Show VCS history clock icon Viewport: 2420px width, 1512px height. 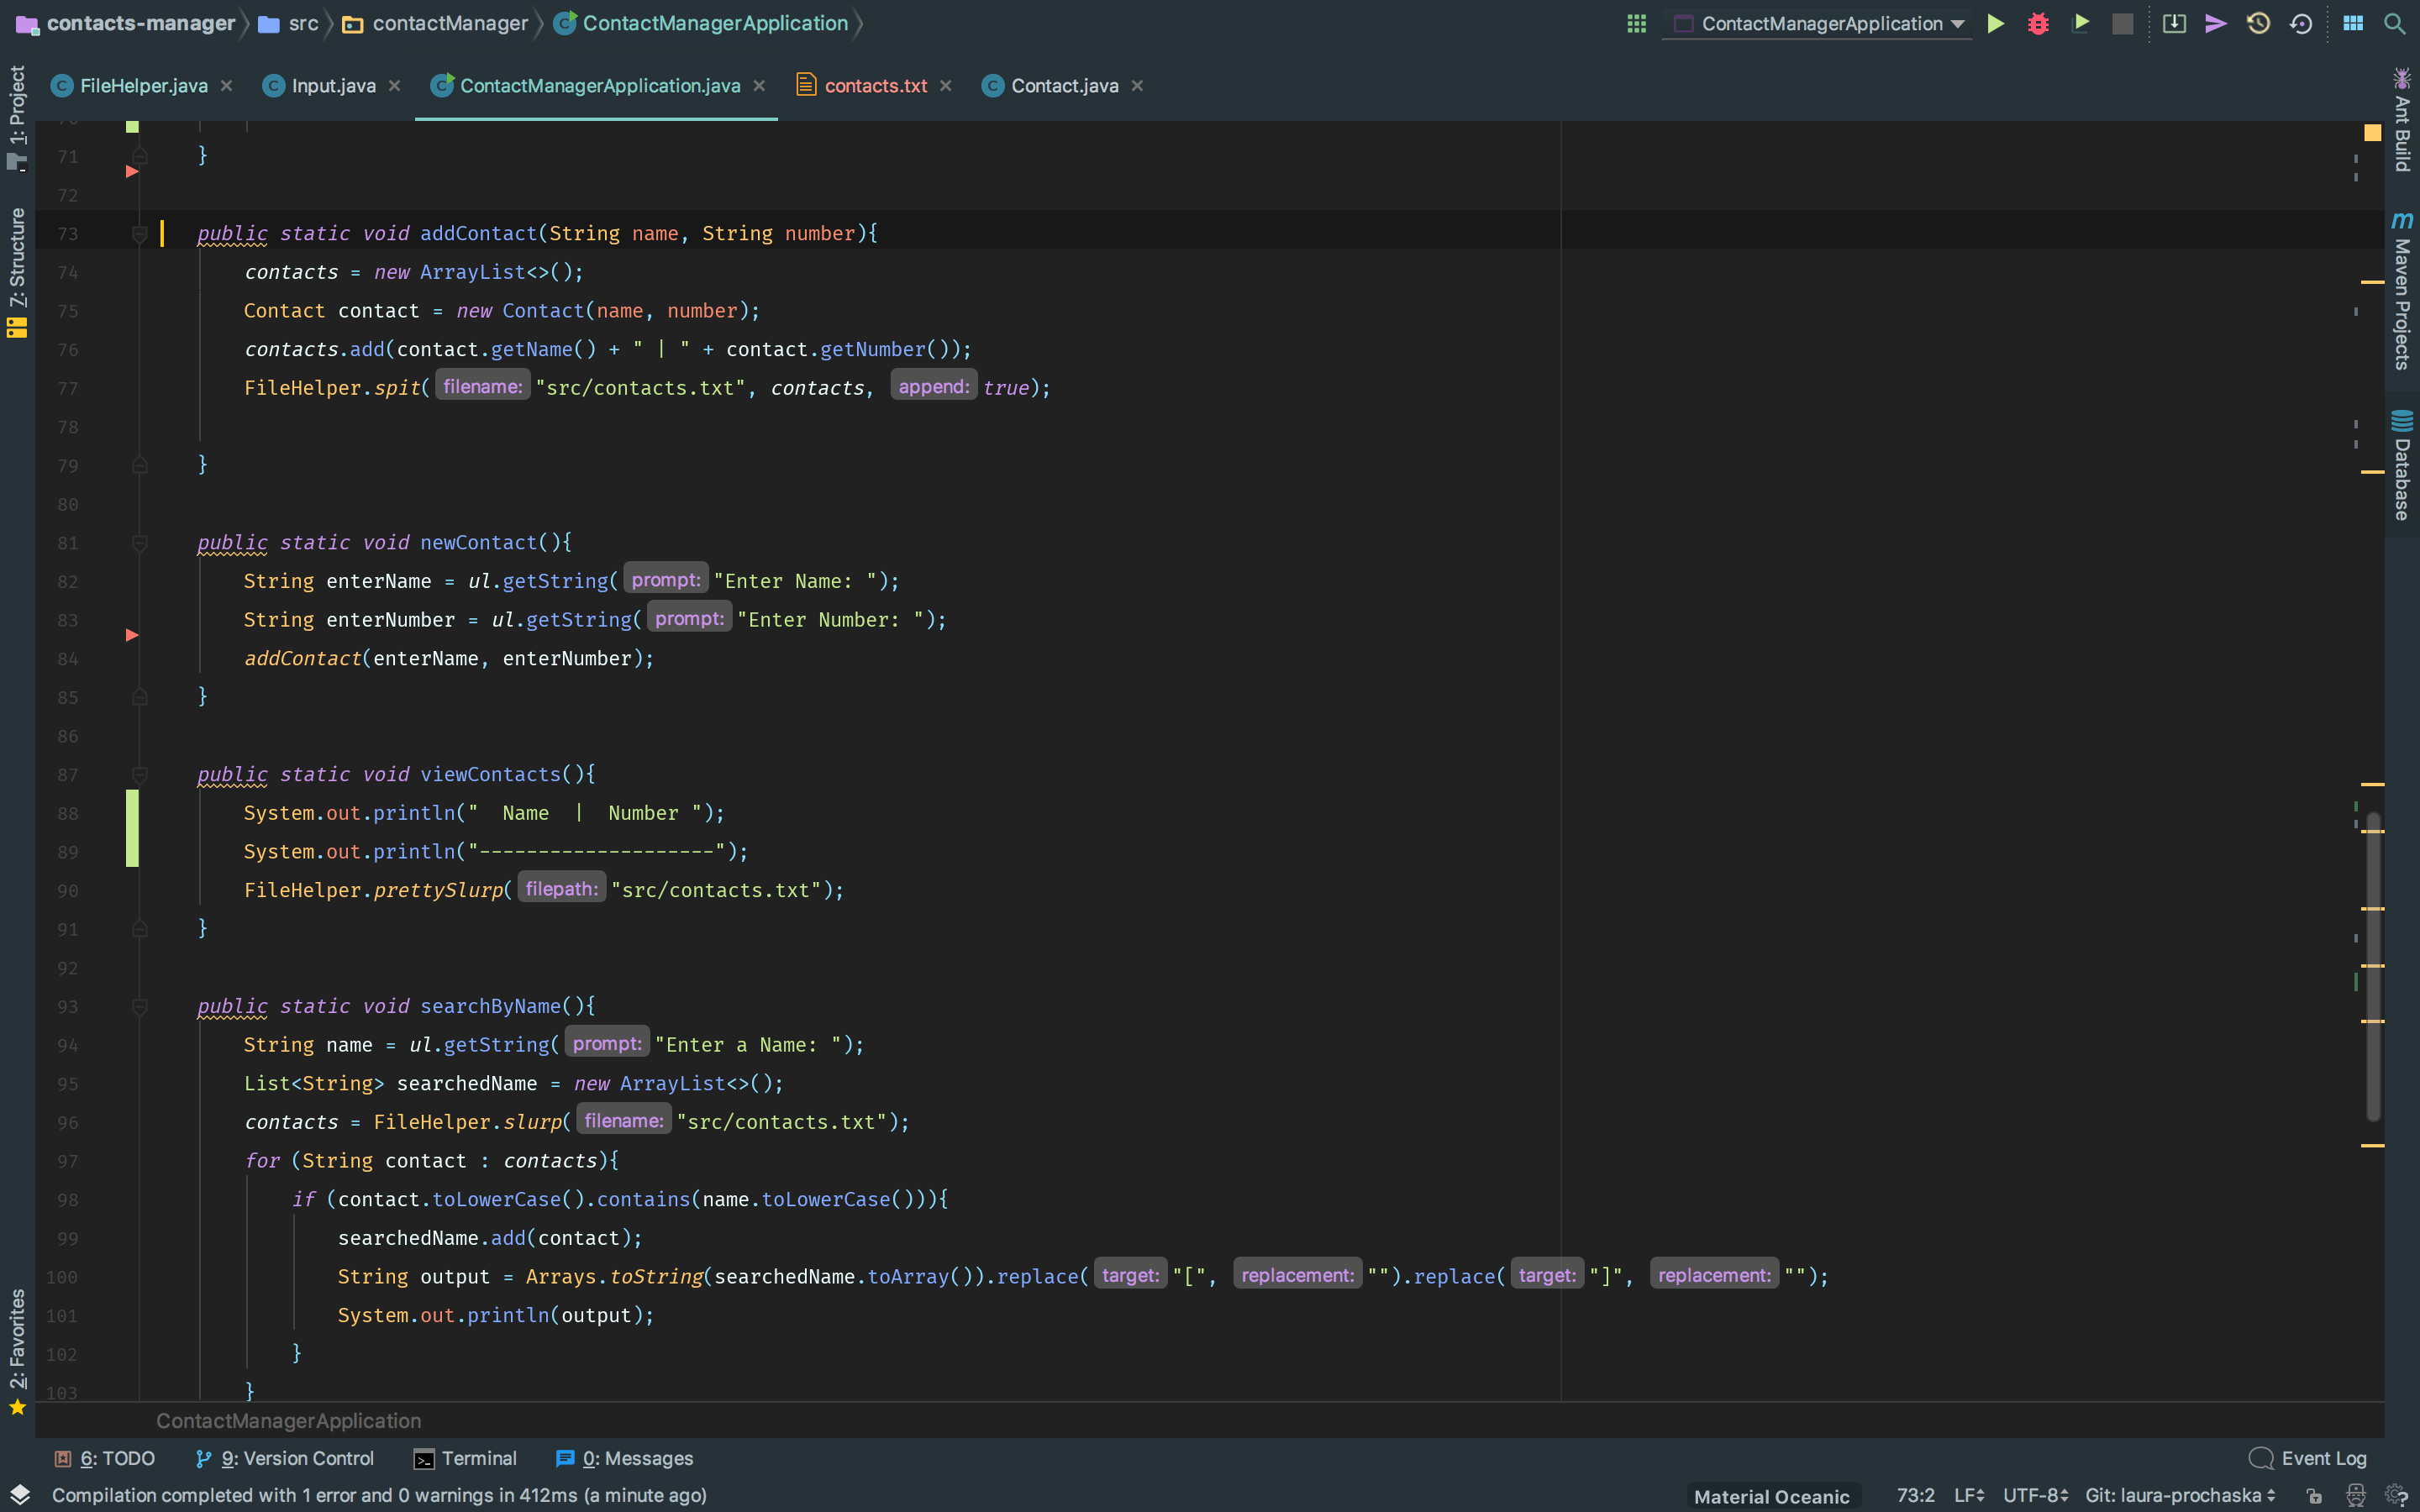click(2258, 24)
